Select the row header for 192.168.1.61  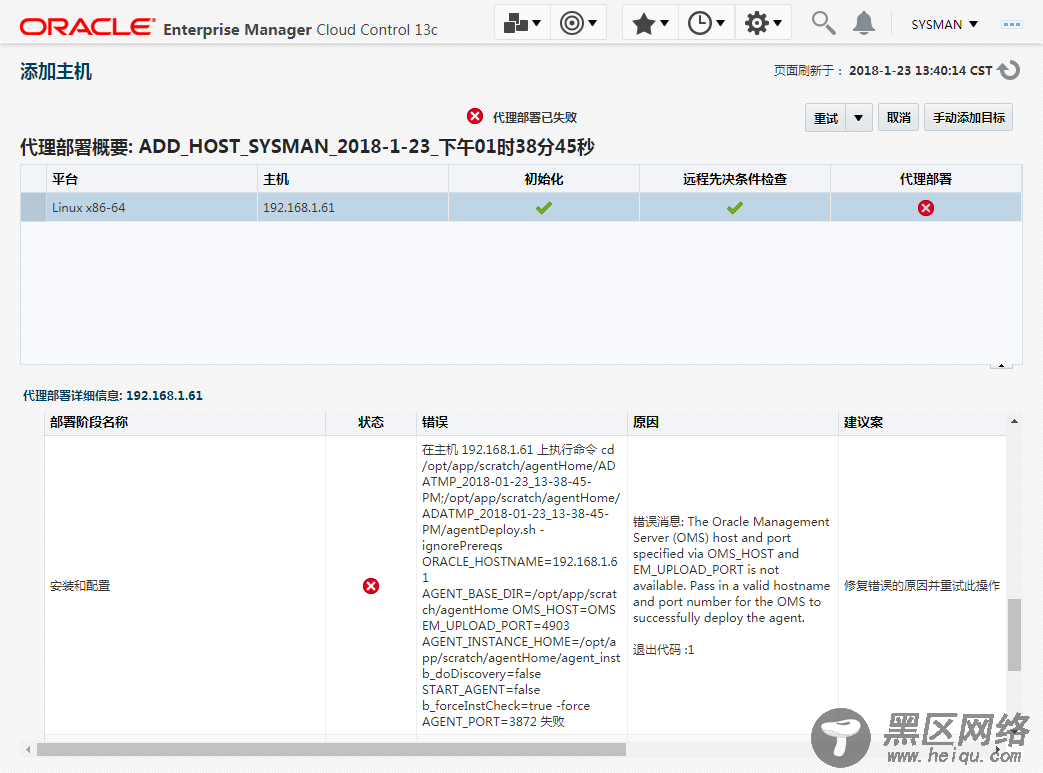click(x=33, y=208)
